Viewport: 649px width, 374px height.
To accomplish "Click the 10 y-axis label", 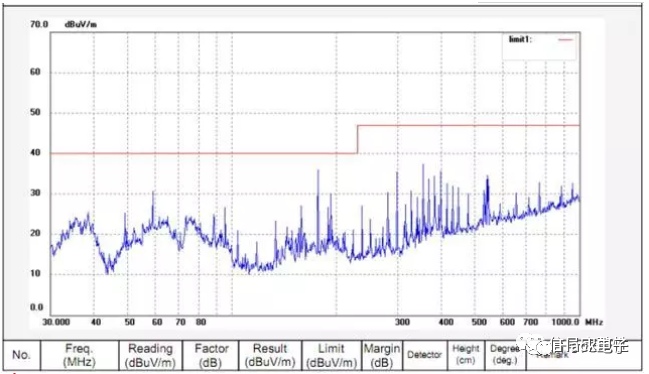I will (x=36, y=273).
